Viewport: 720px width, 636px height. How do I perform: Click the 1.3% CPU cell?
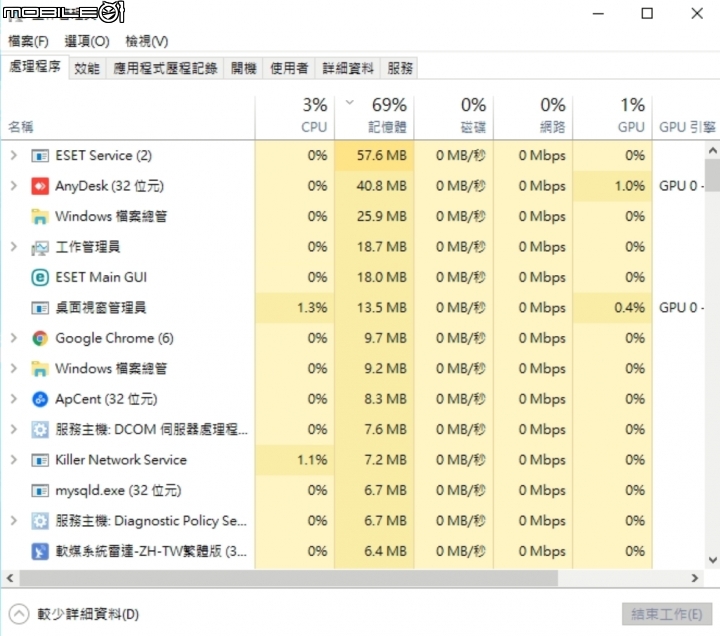(x=295, y=308)
